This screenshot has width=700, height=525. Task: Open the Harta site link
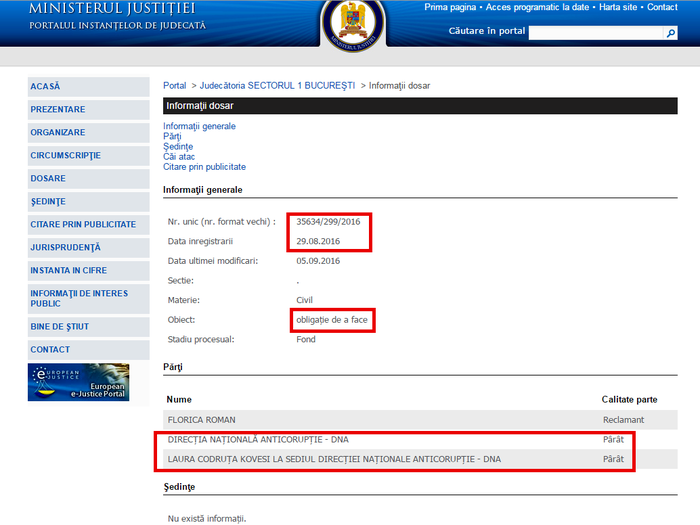click(x=618, y=7)
